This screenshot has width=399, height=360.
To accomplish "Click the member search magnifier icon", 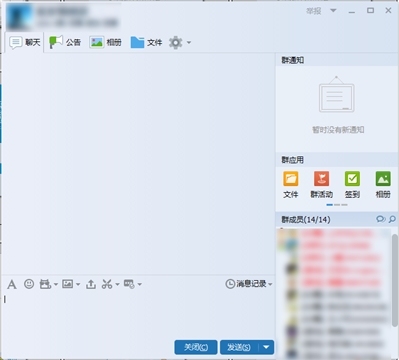I will tap(392, 219).
